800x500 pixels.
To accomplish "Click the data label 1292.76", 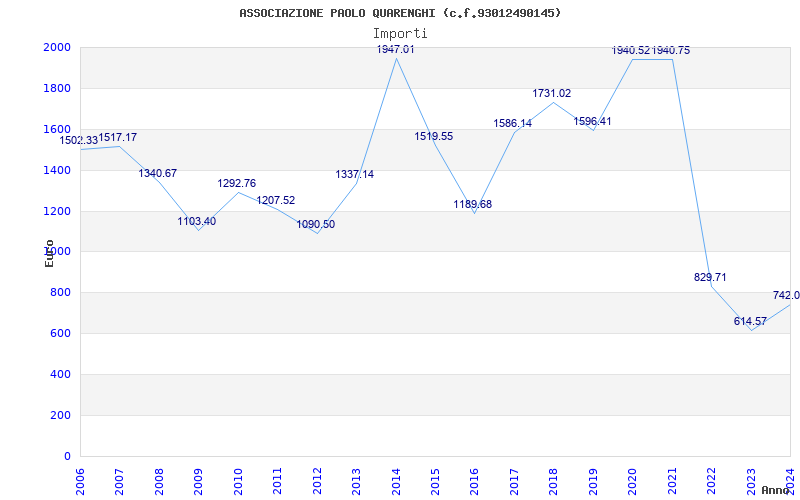I will 236,183.
